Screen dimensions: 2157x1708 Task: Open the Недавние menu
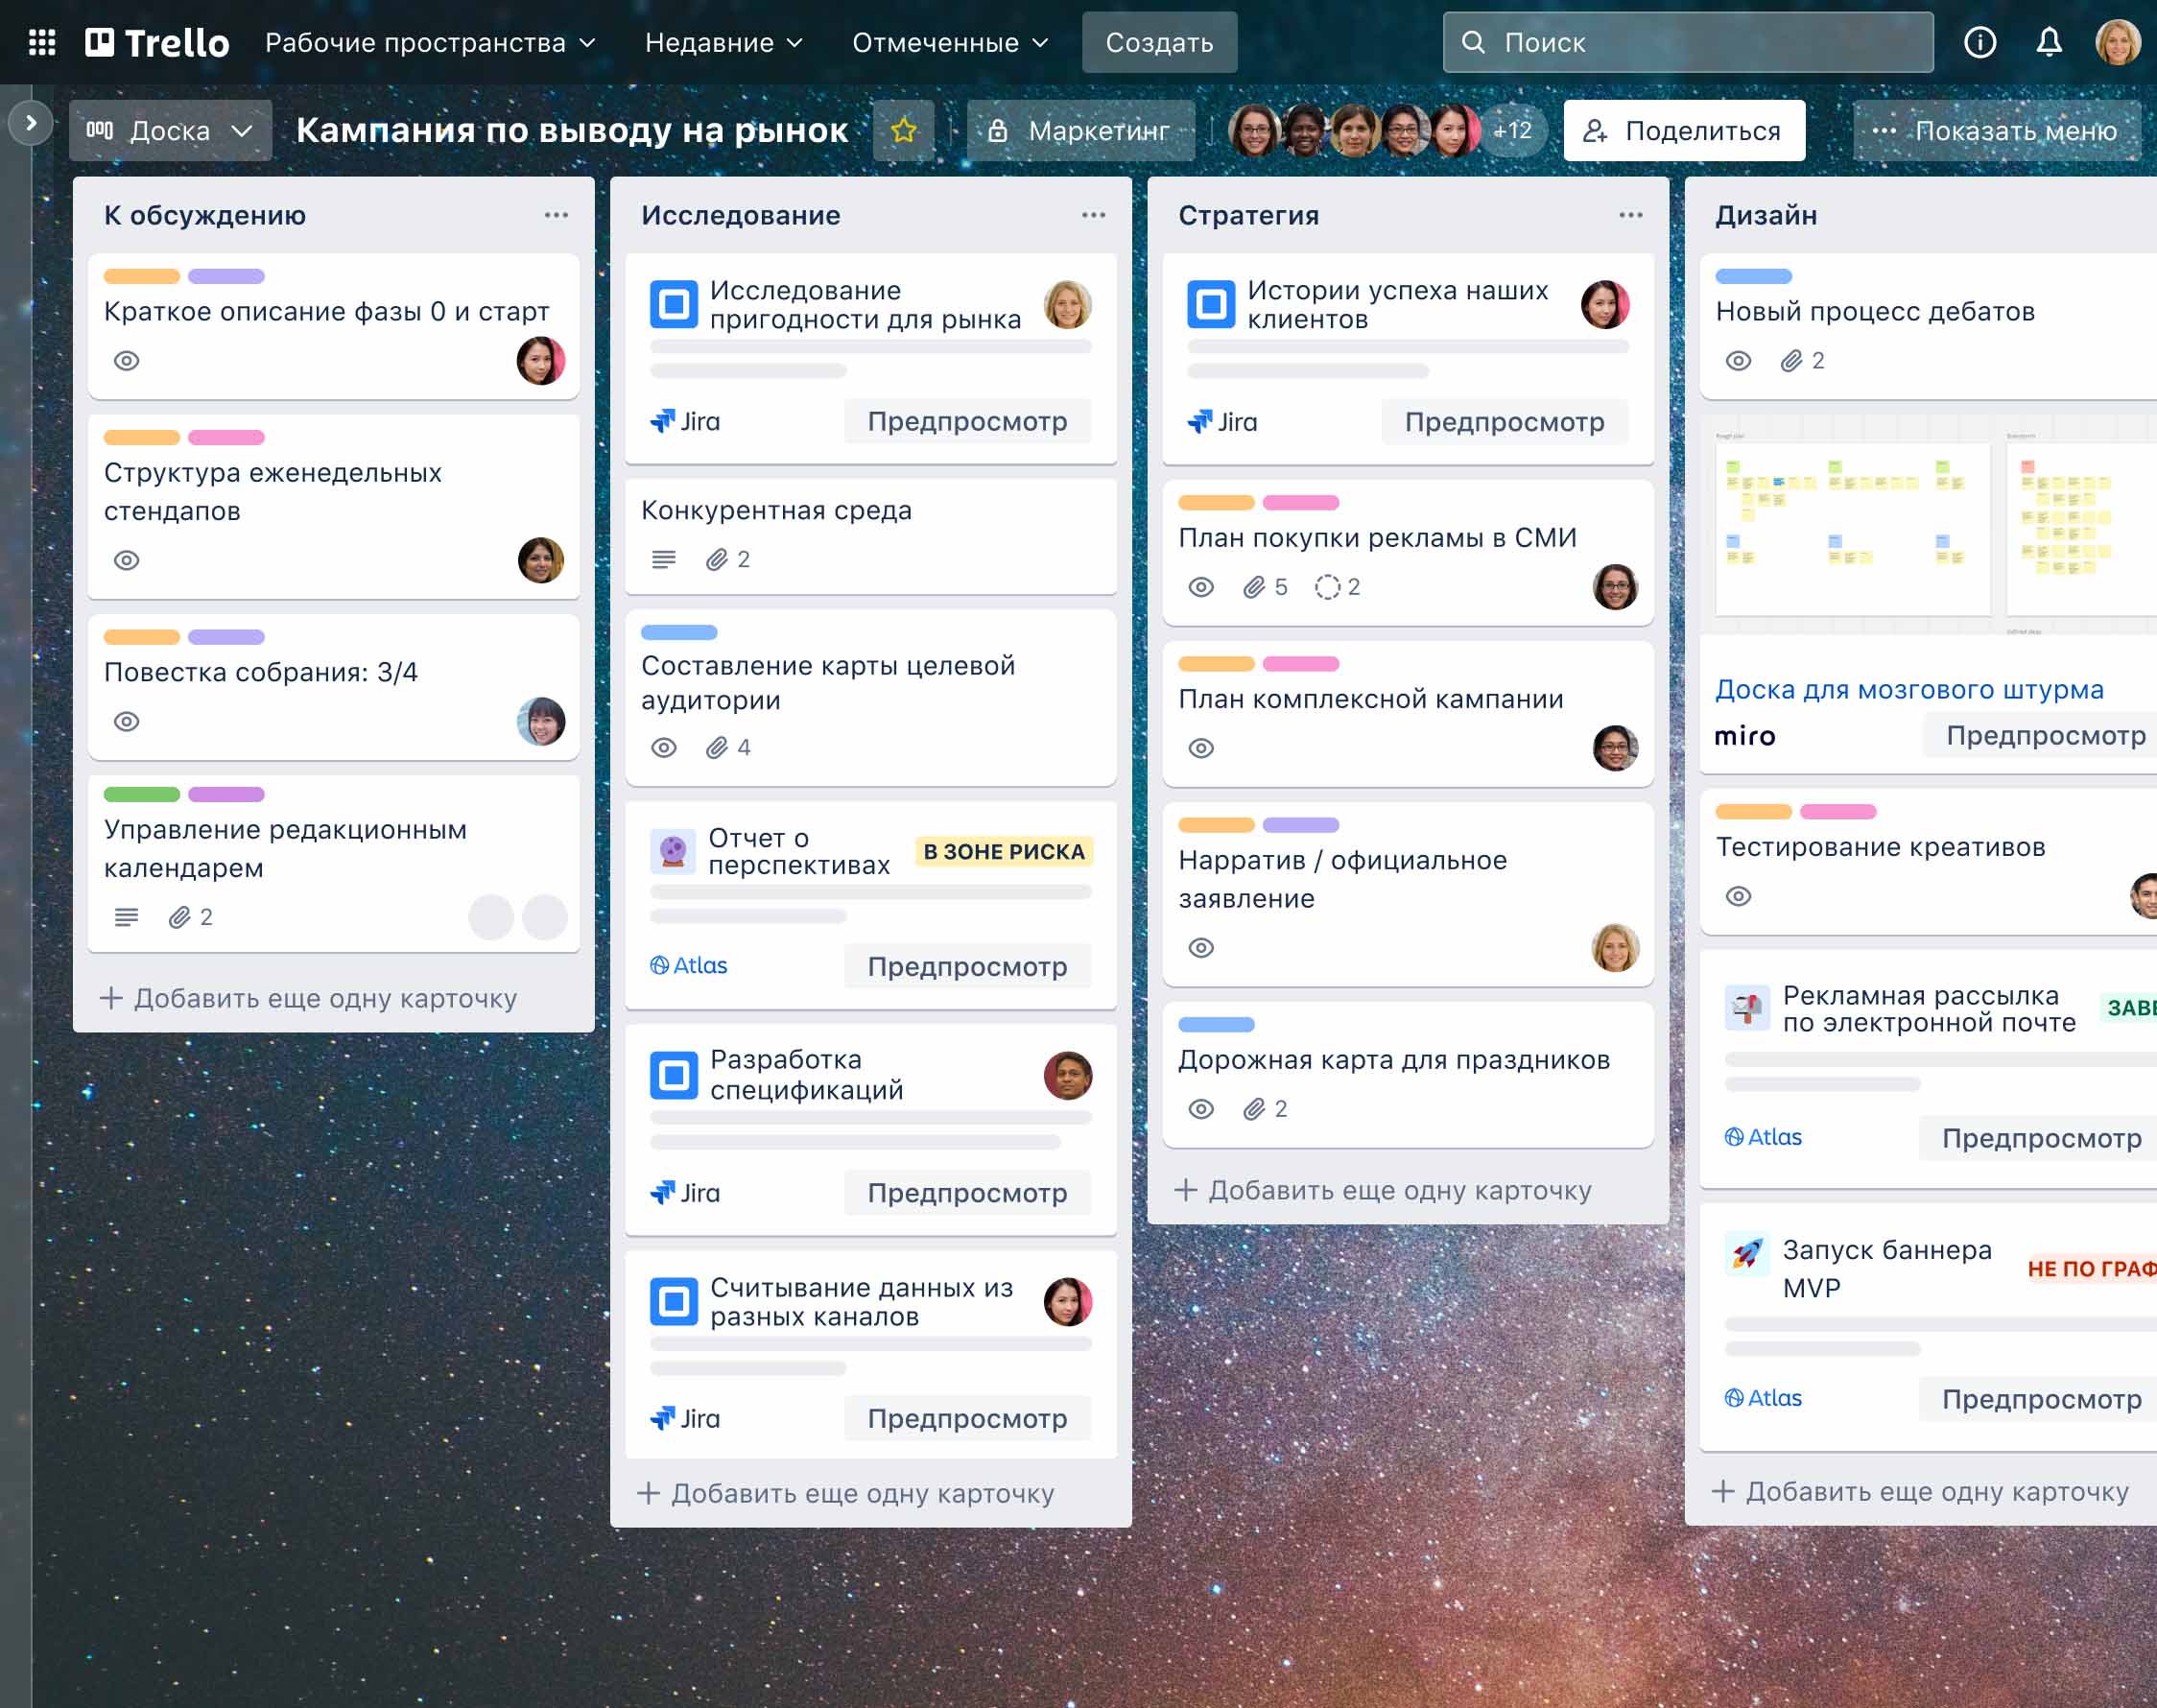tap(723, 42)
